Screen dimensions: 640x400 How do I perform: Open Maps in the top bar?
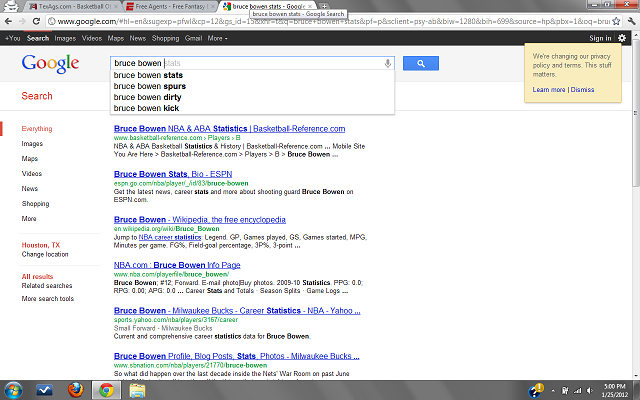[116, 38]
